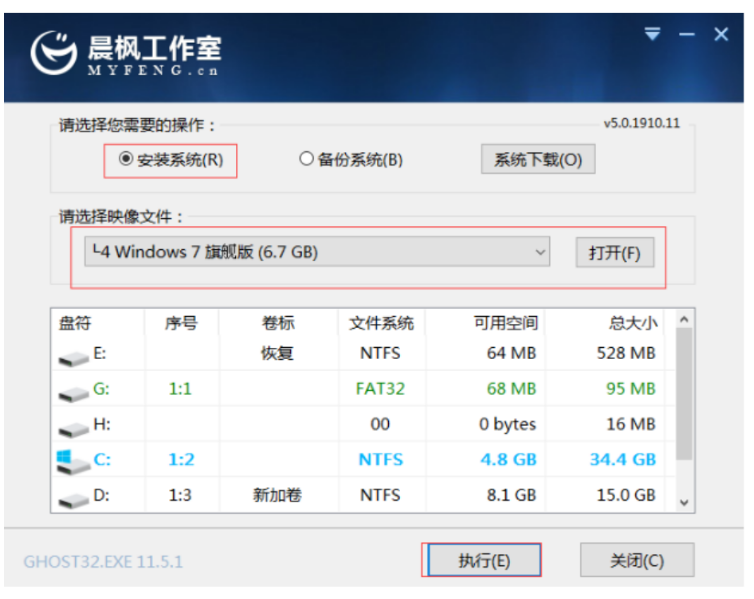Image resolution: width=754 pixels, height=599 pixels.
Task: Select the 1:2 sequence cell
Action: (181, 460)
